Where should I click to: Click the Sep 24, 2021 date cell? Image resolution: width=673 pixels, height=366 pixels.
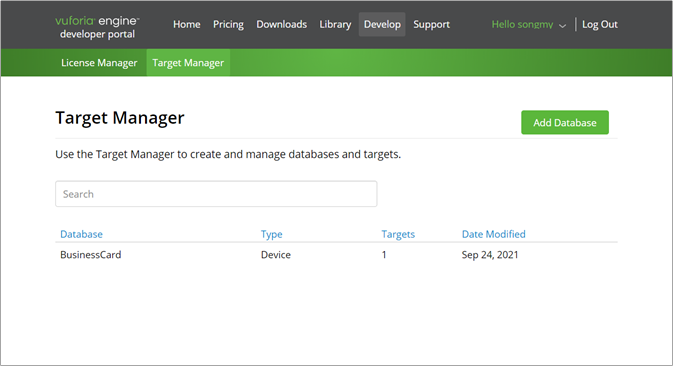click(x=490, y=255)
